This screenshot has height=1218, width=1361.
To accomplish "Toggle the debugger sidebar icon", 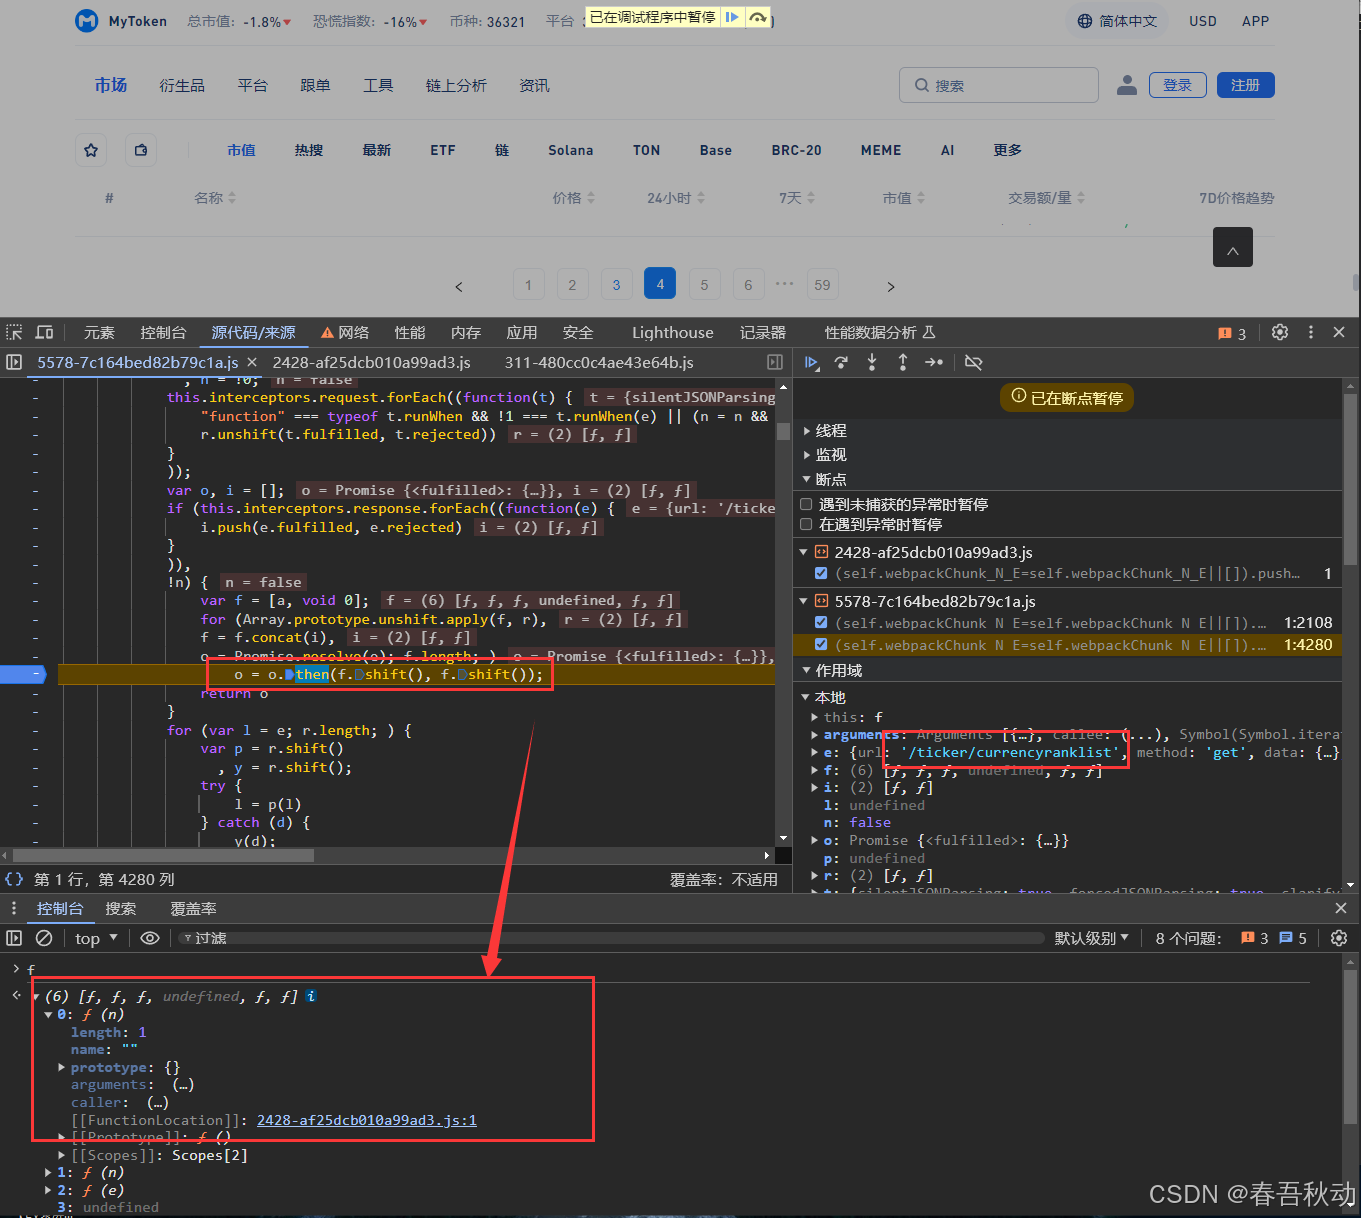I will coord(775,362).
